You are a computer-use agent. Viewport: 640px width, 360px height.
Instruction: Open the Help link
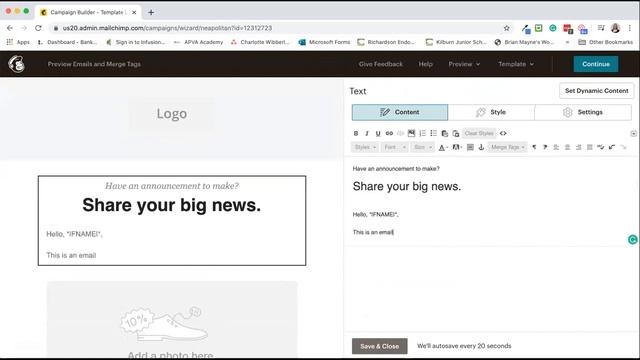coord(425,64)
